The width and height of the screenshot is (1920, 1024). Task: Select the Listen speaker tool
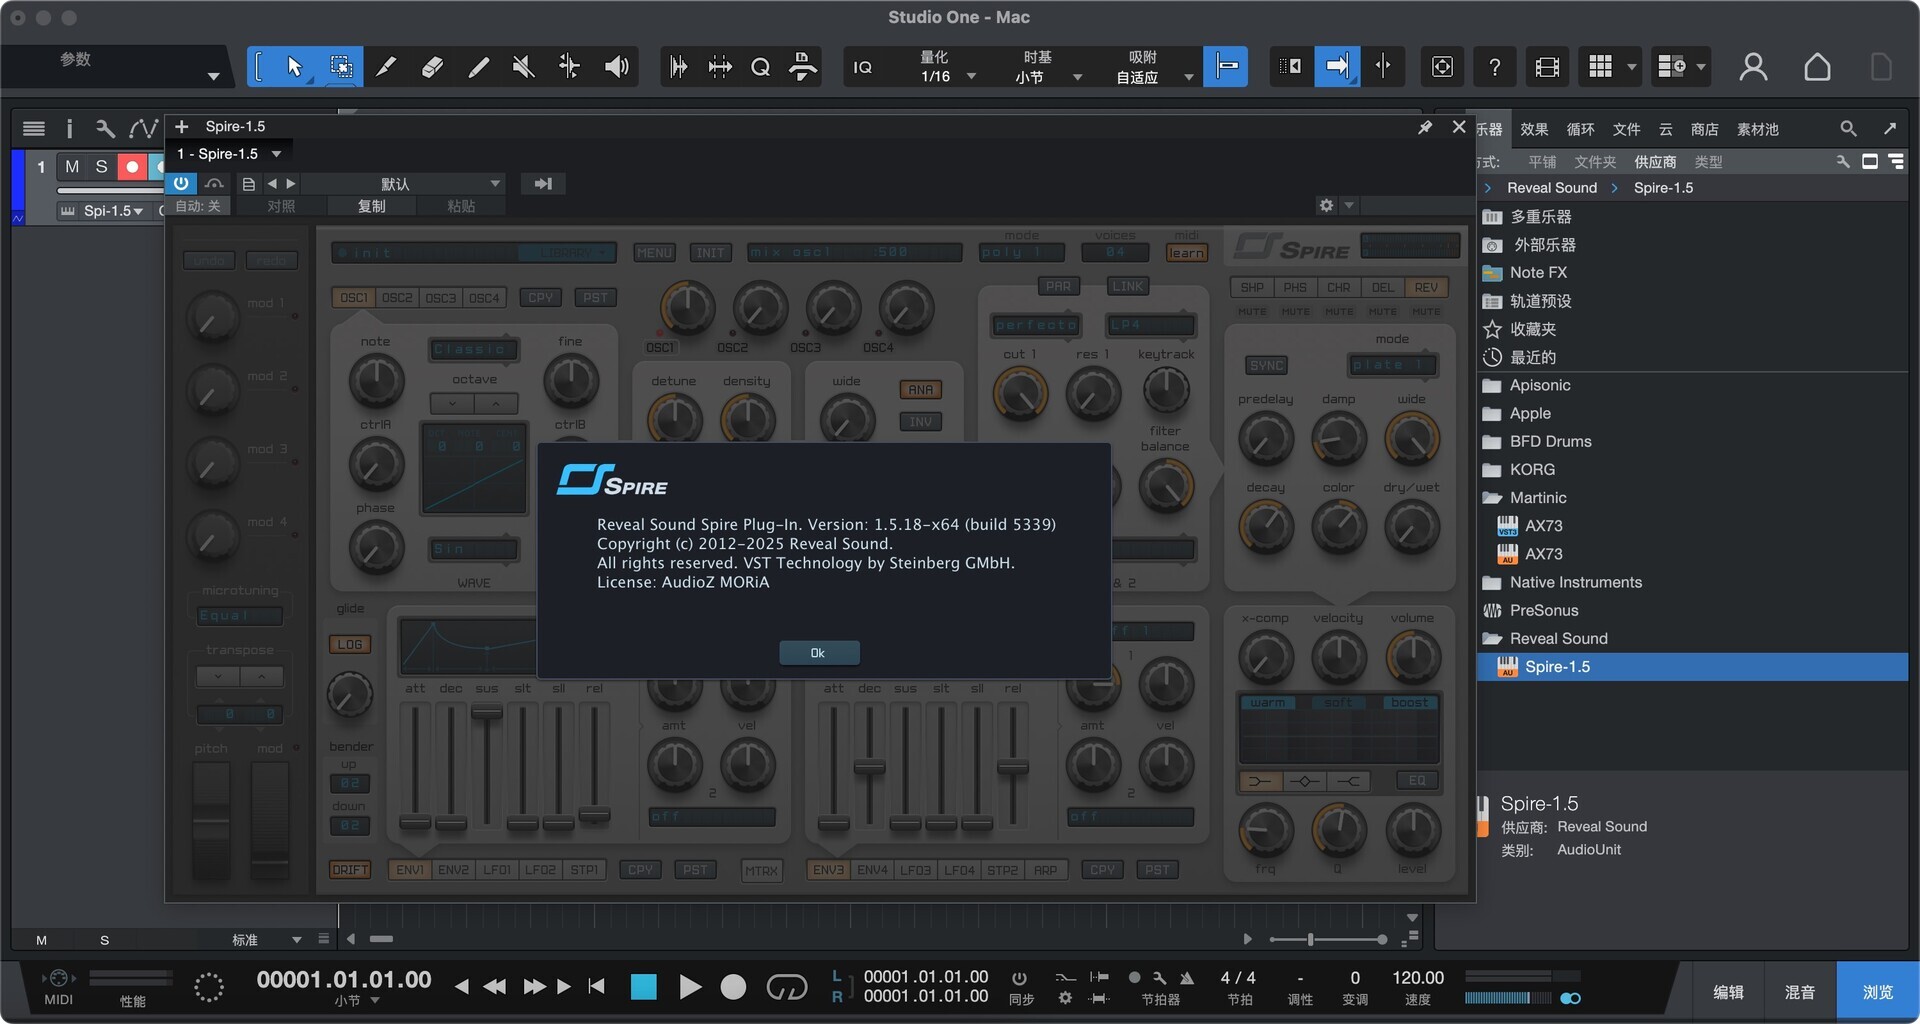click(x=617, y=67)
